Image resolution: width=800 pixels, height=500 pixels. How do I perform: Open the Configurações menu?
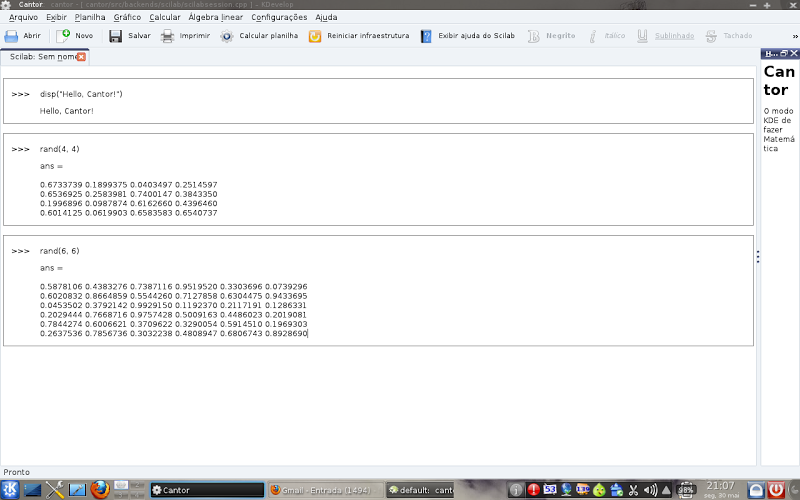pyautogui.click(x=279, y=17)
